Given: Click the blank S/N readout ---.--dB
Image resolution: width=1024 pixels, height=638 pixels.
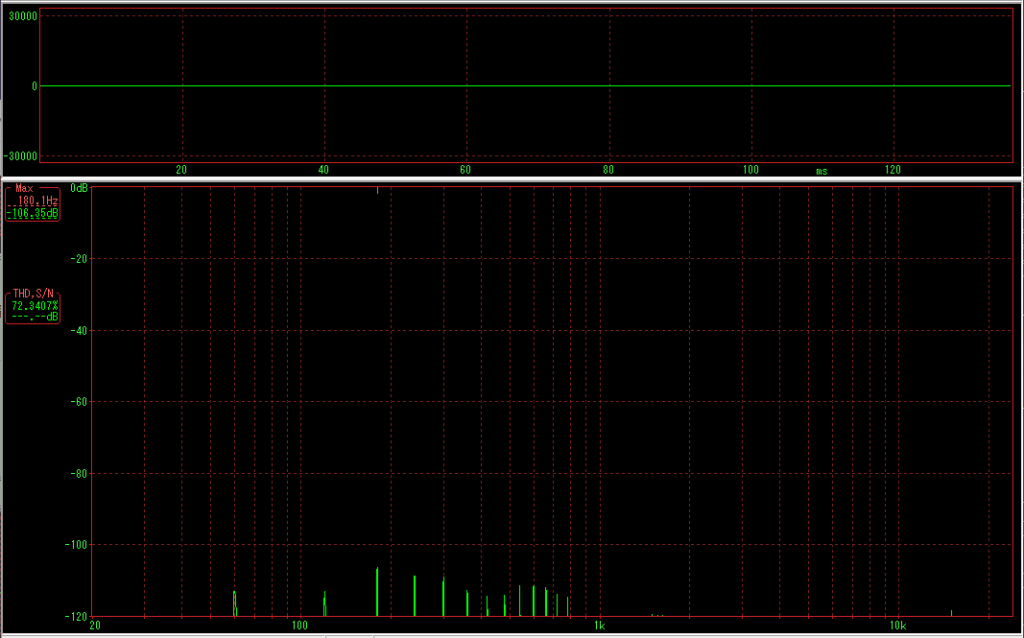Looking at the screenshot, I should point(35,317).
